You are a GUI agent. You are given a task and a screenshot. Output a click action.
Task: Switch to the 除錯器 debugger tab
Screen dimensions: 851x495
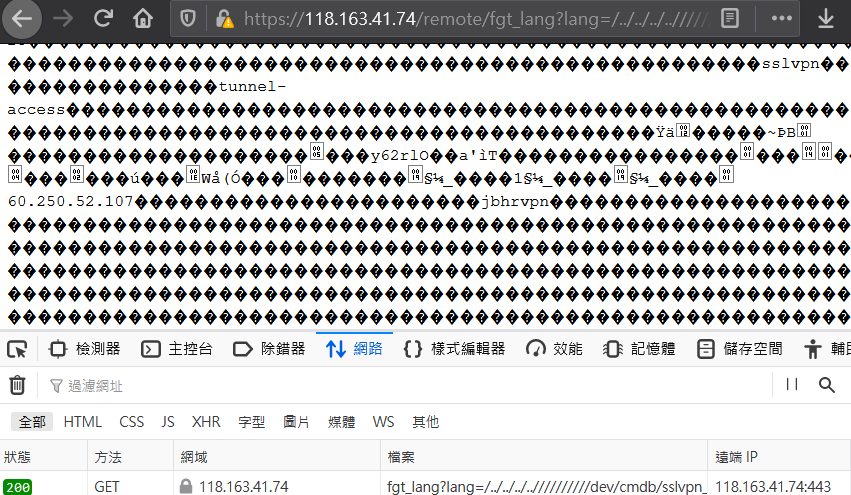(x=269, y=349)
